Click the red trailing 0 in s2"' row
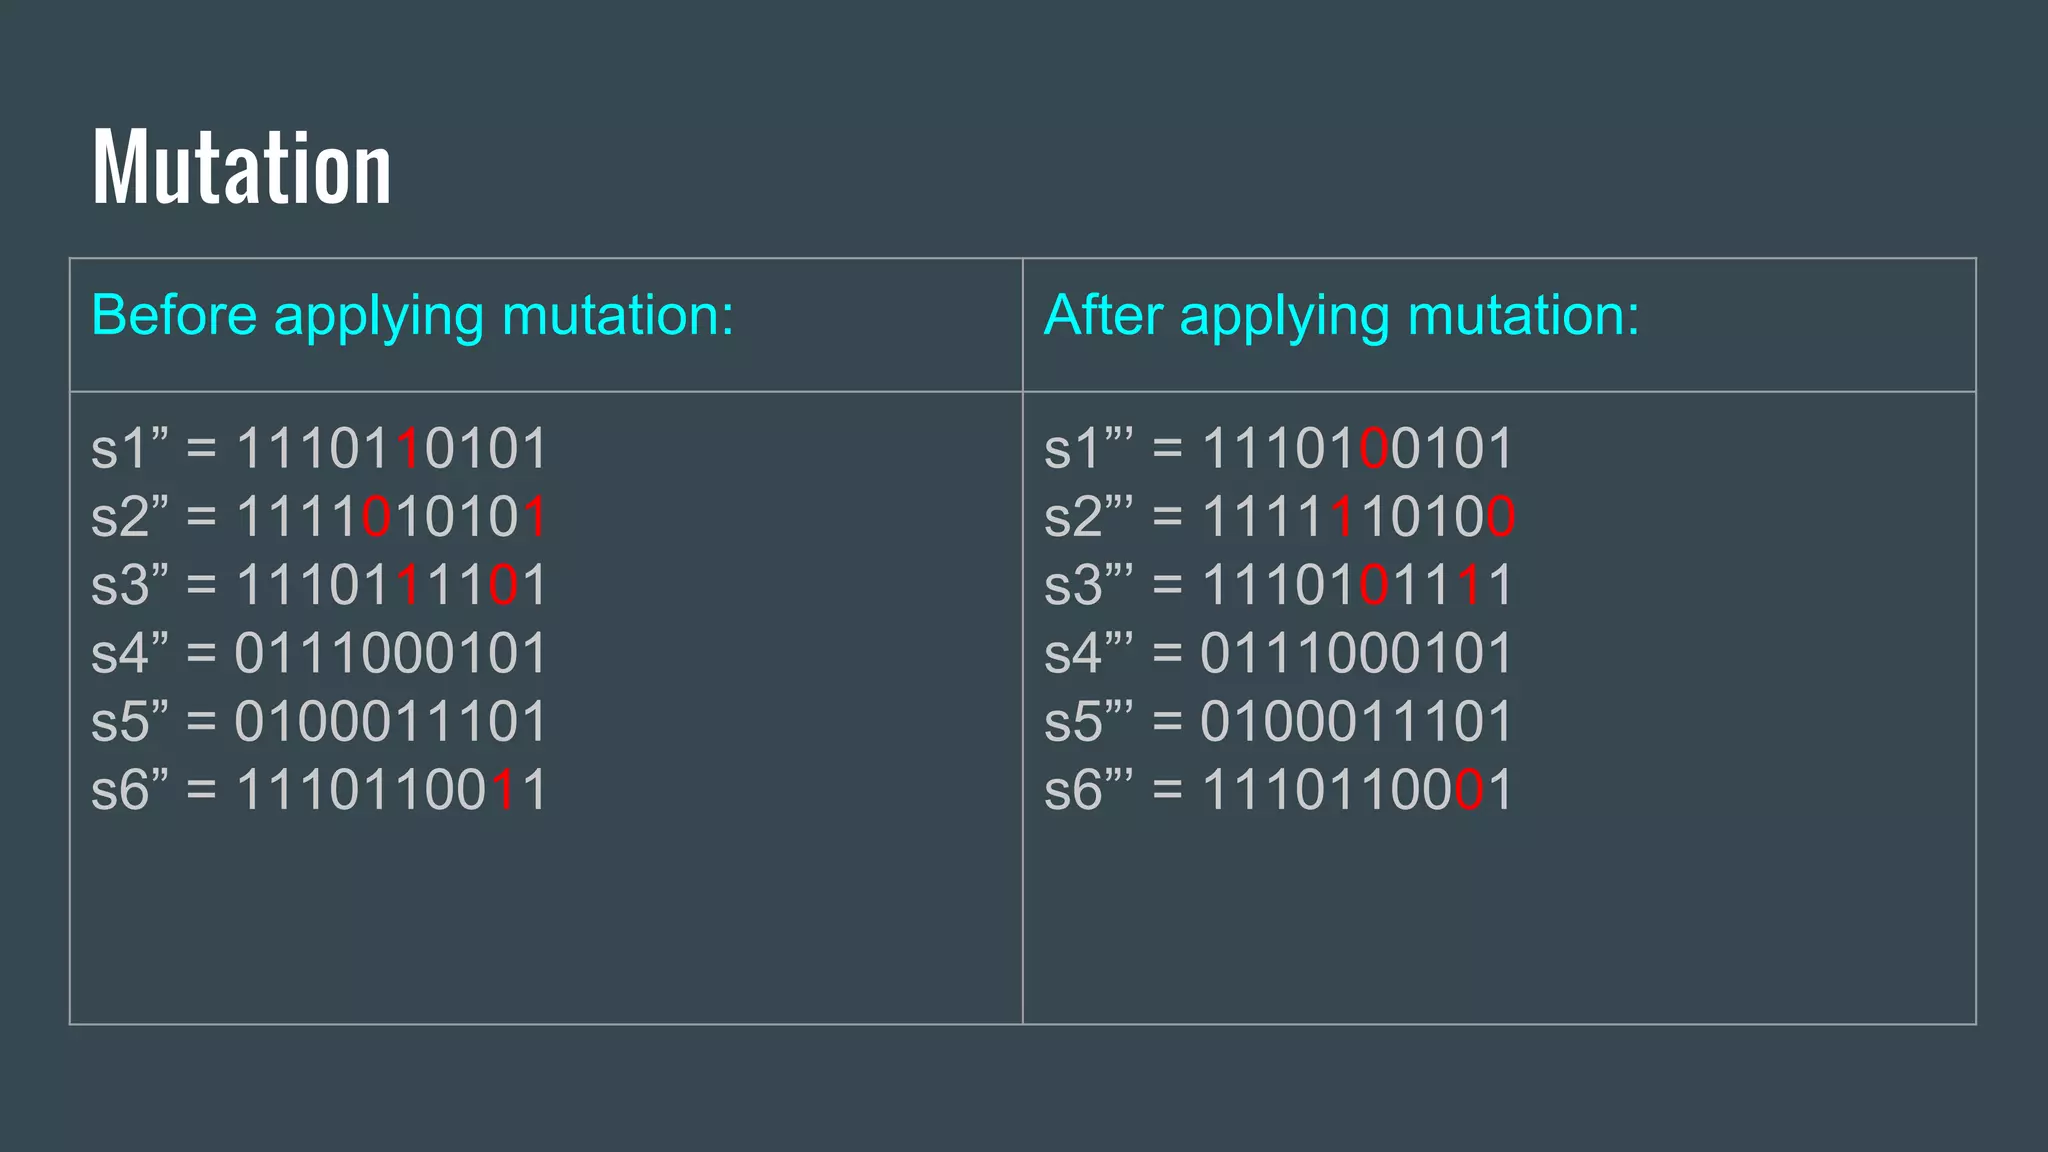 pyautogui.click(x=1501, y=517)
